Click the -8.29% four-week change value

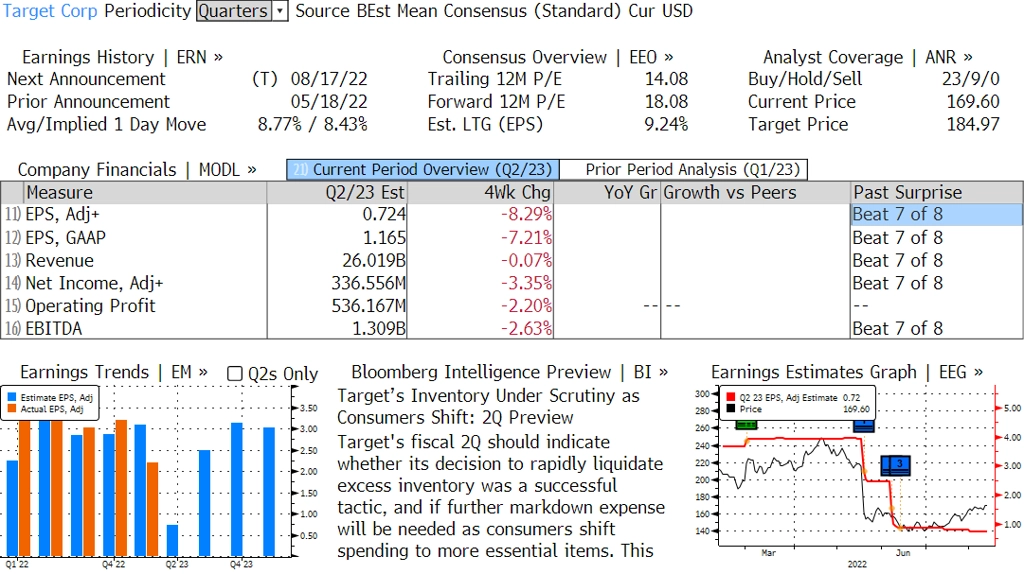[x=526, y=214]
